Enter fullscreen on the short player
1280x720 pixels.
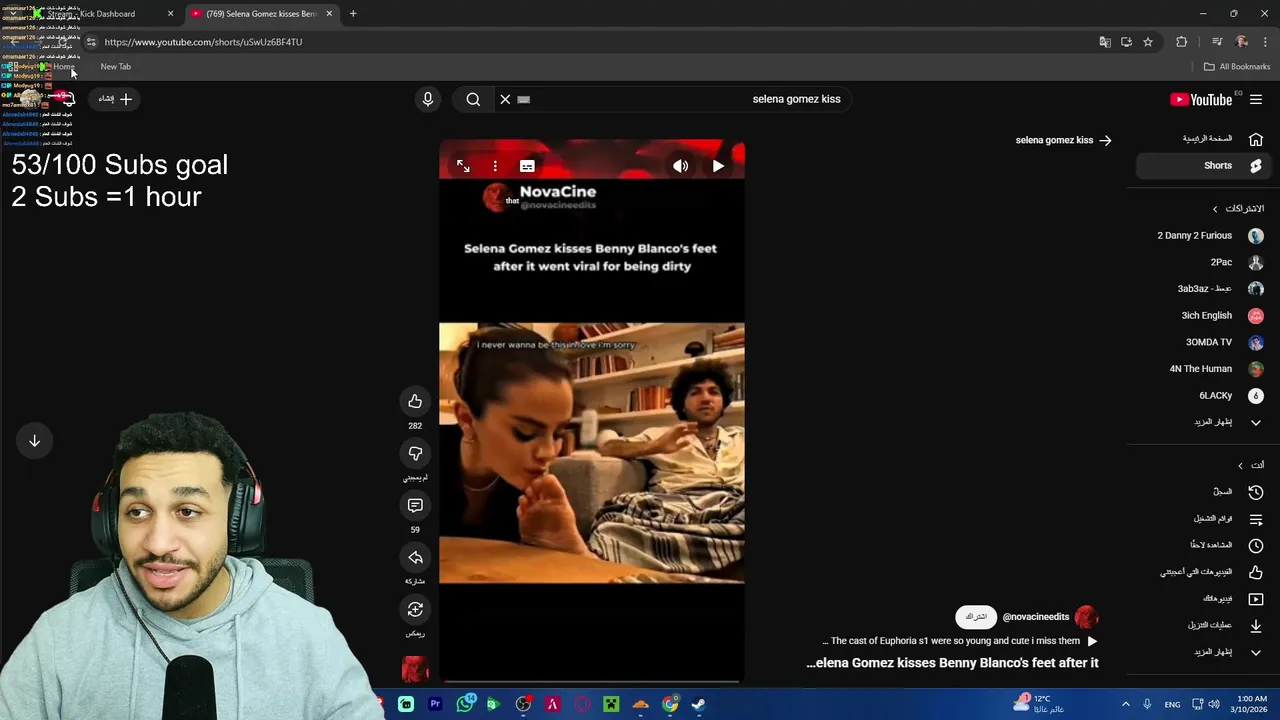click(463, 166)
